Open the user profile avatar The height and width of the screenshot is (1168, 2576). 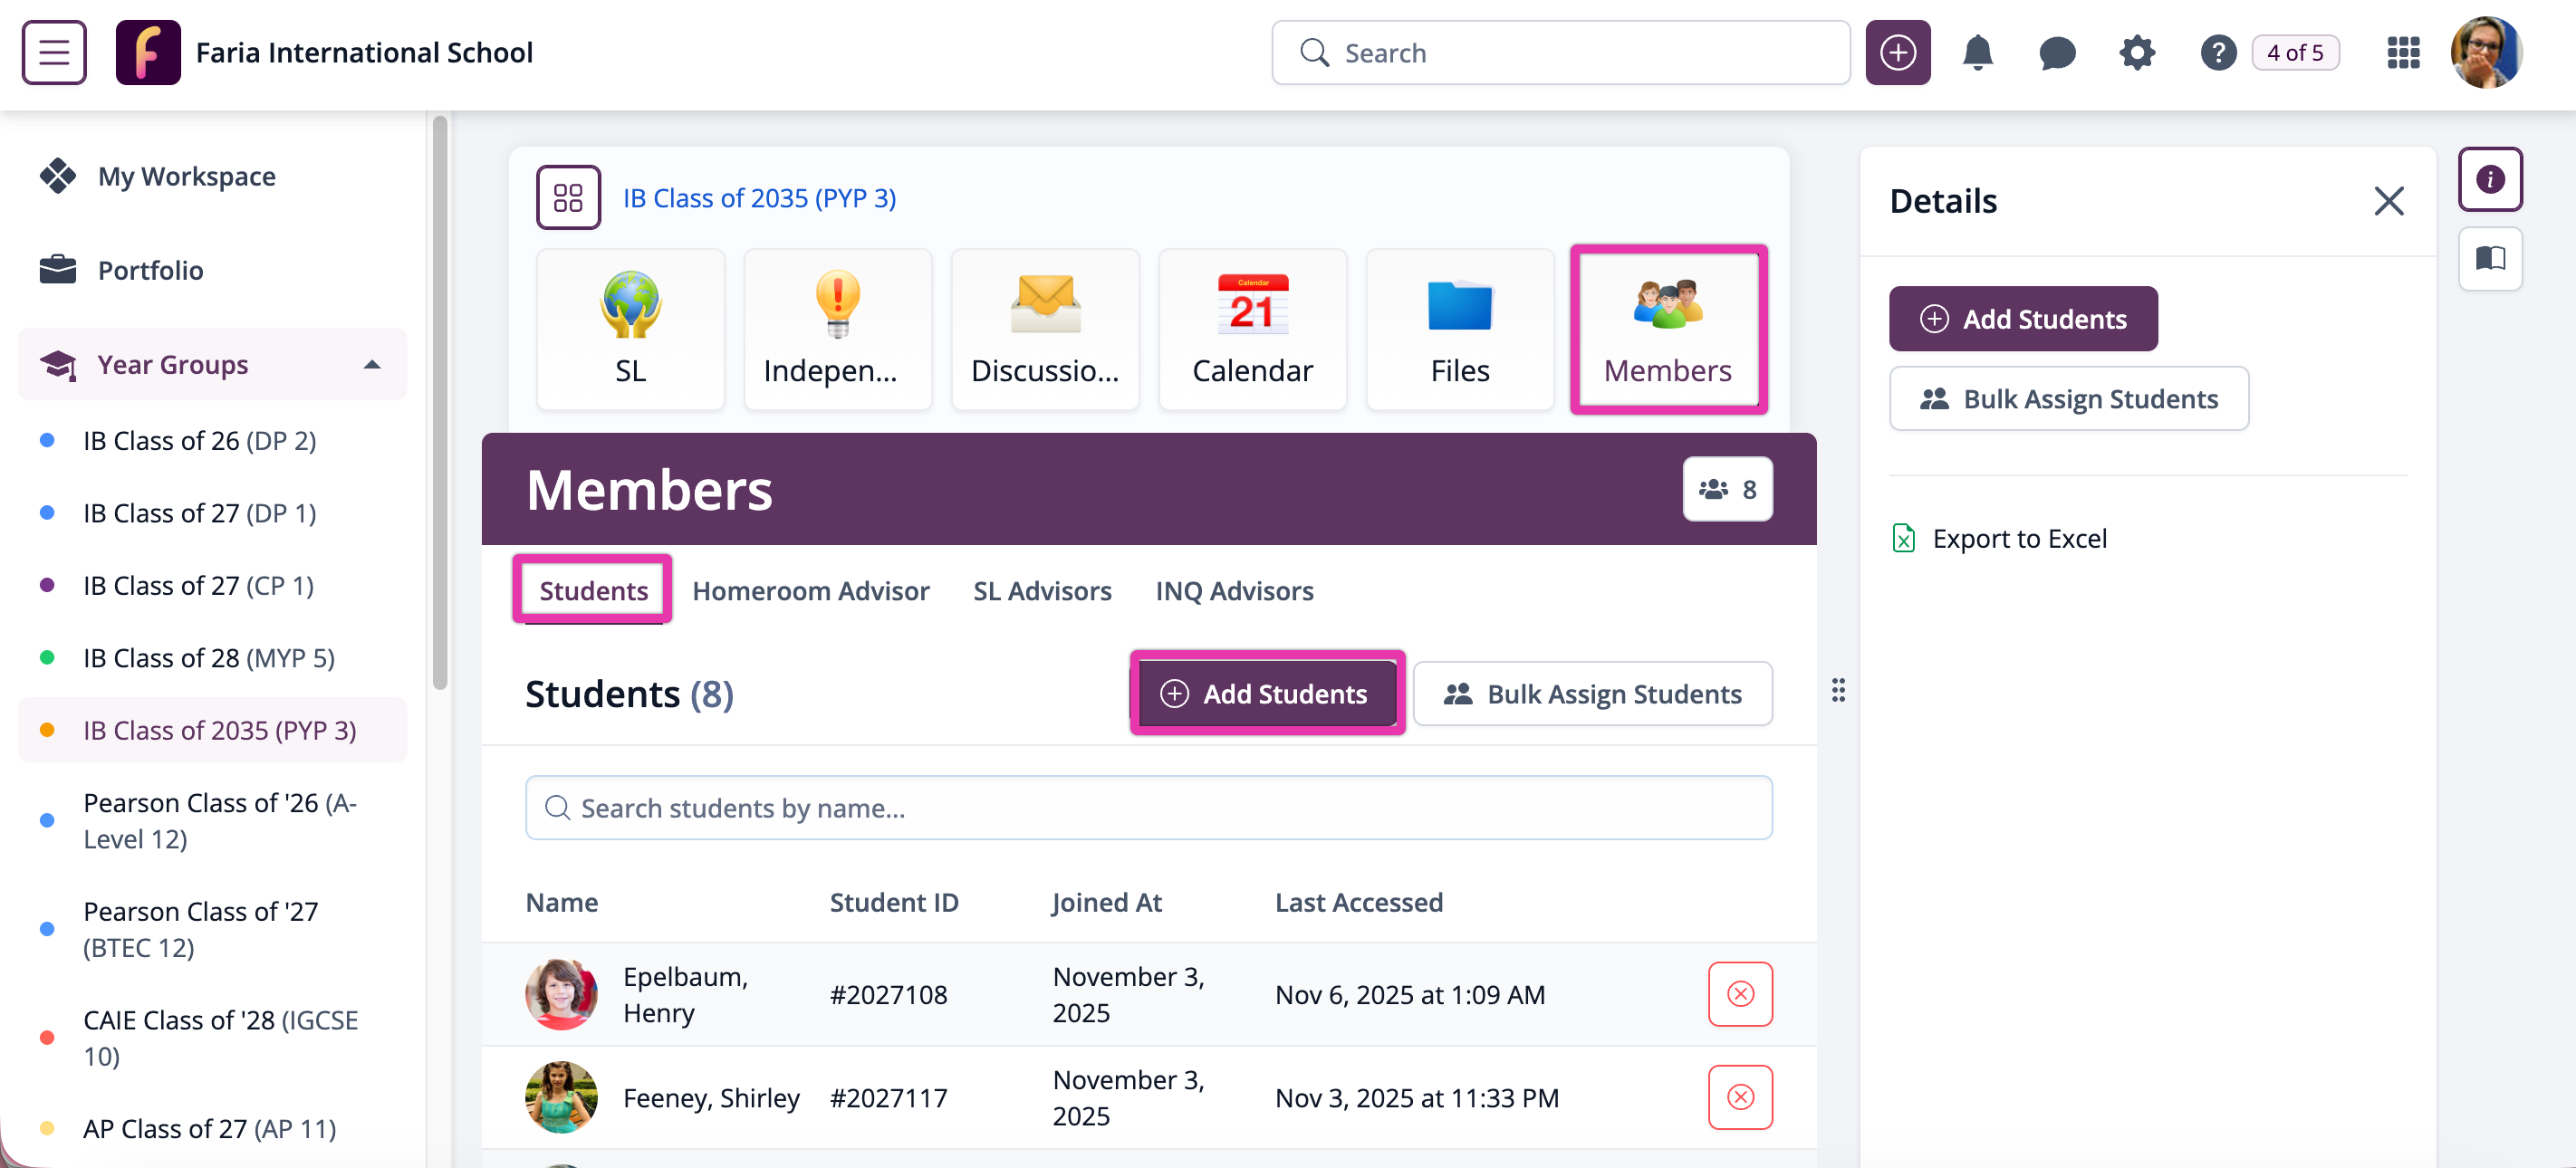[x=2485, y=52]
